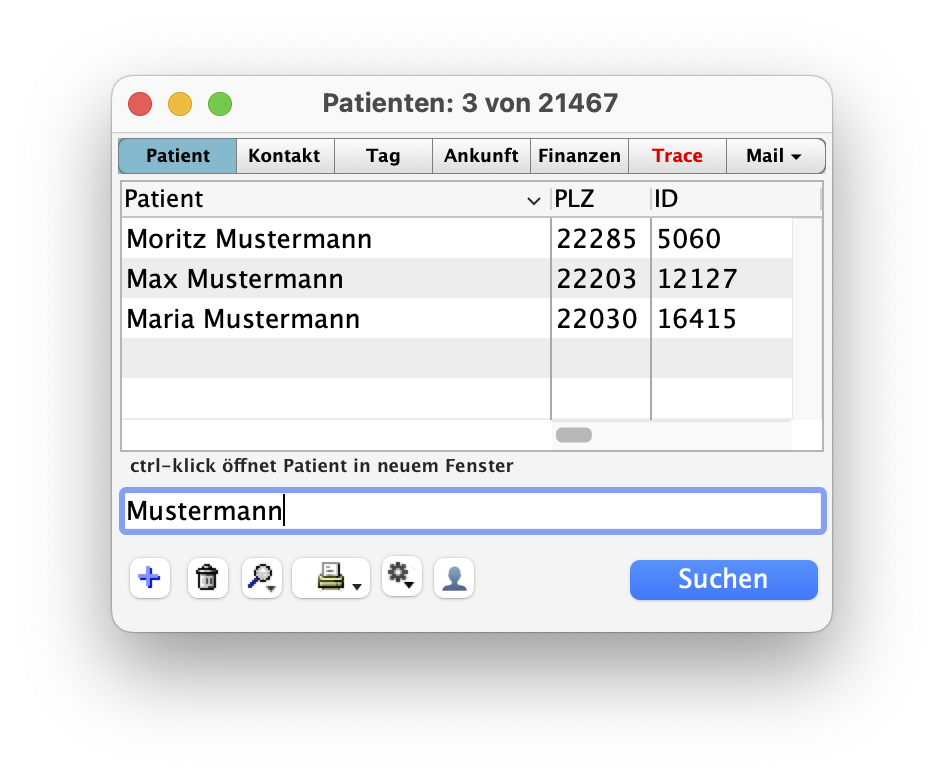The height and width of the screenshot is (780, 944).
Task: Click the horizontal scrollbar under the table
Action: coord(574,435)
